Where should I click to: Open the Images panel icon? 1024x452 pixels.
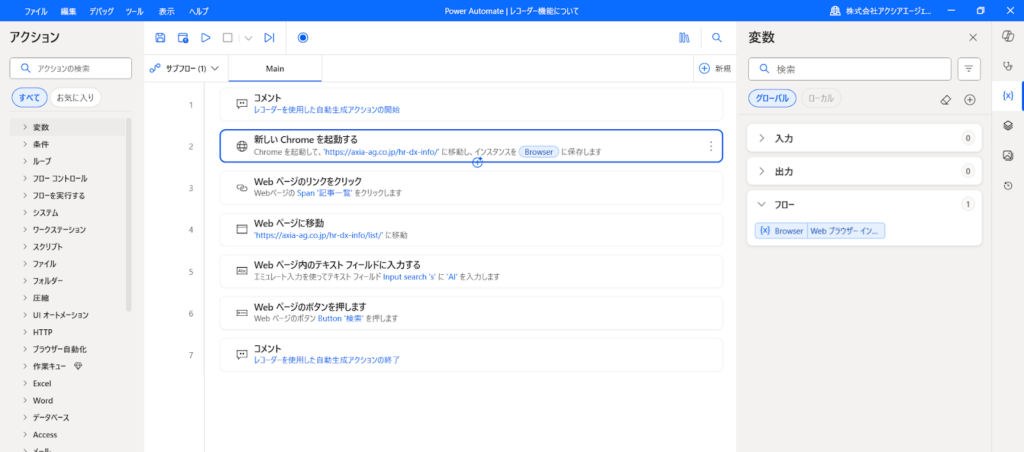[1008, 155]
